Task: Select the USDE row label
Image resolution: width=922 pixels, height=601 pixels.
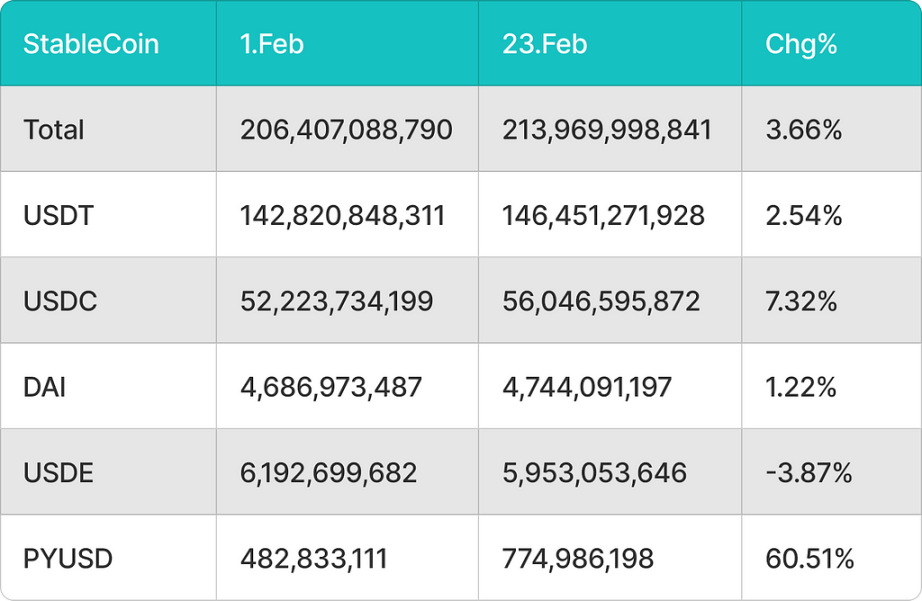Action: (x=58, y=473)
